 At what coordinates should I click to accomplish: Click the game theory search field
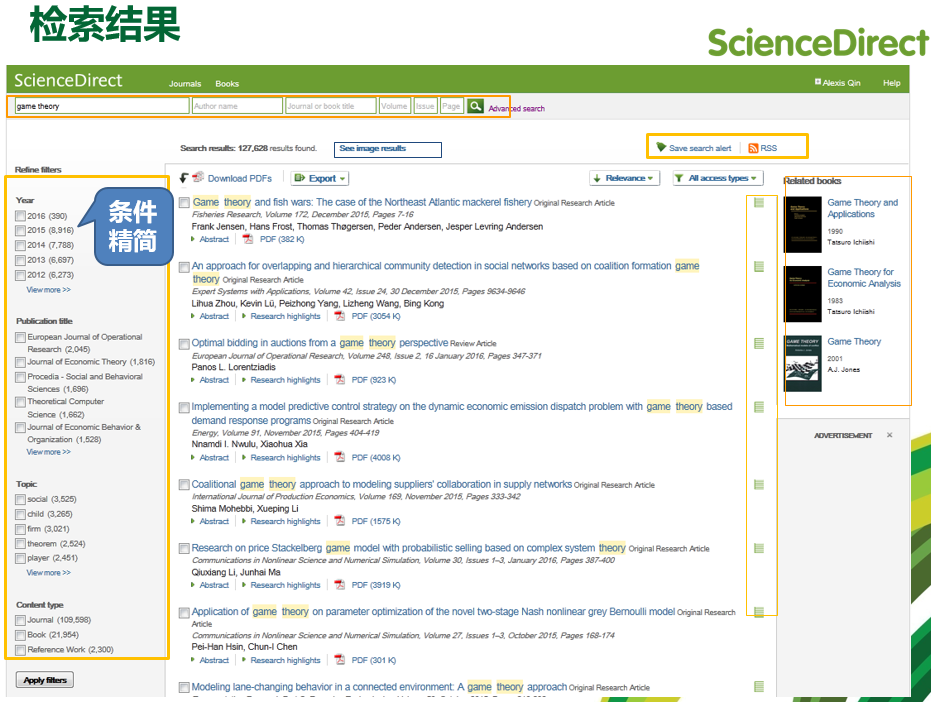102,106
